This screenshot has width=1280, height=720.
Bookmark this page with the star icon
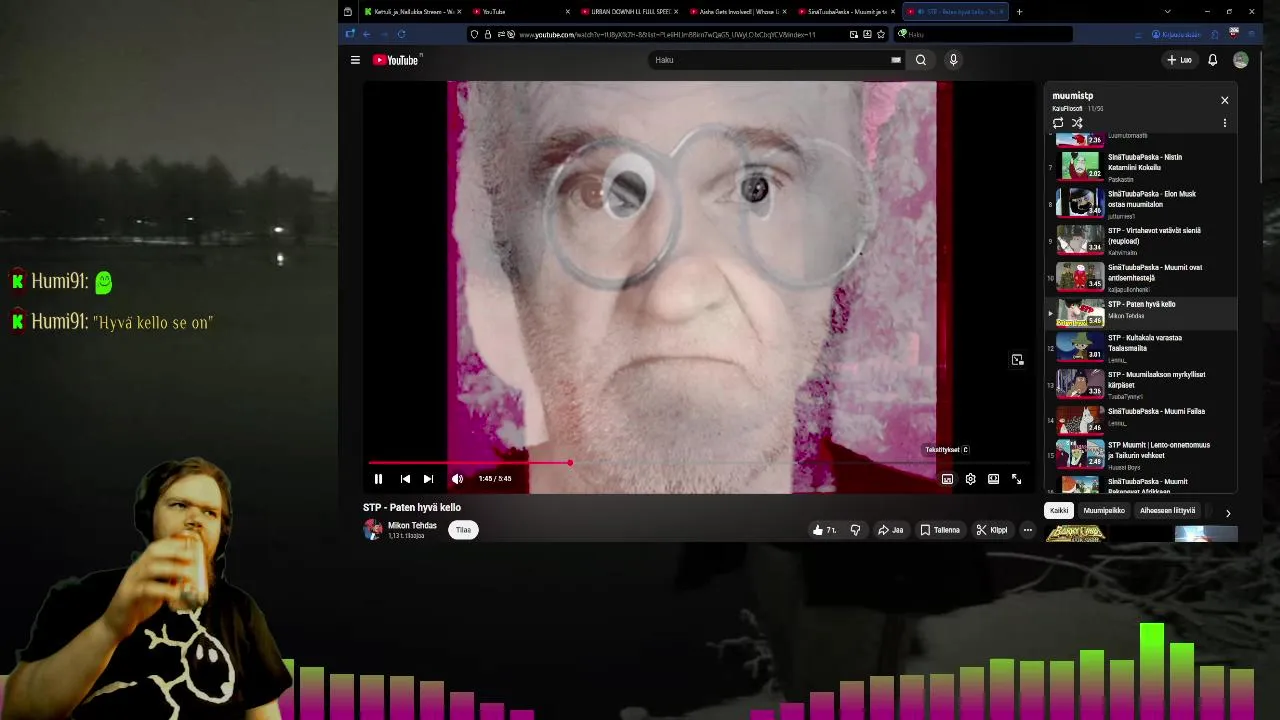[880, 34]
